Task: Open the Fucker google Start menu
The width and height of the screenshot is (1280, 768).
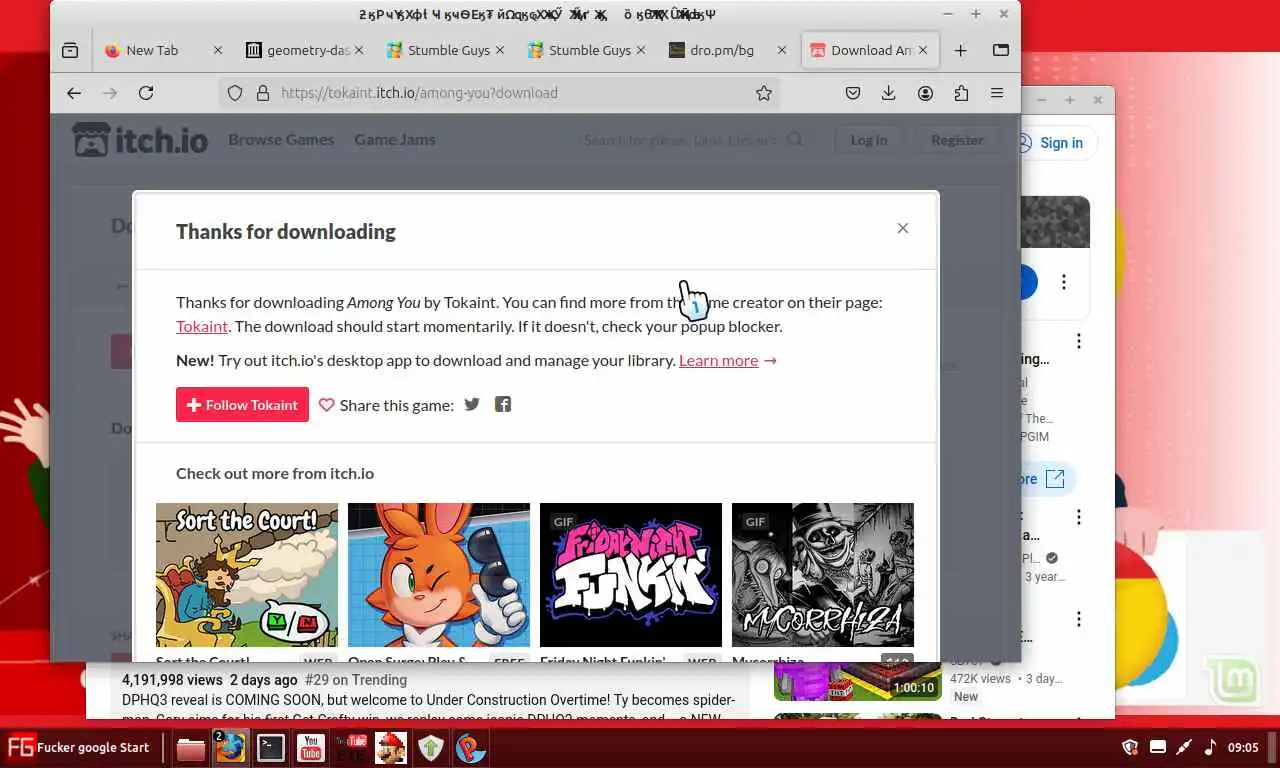Action: (79, 747)
